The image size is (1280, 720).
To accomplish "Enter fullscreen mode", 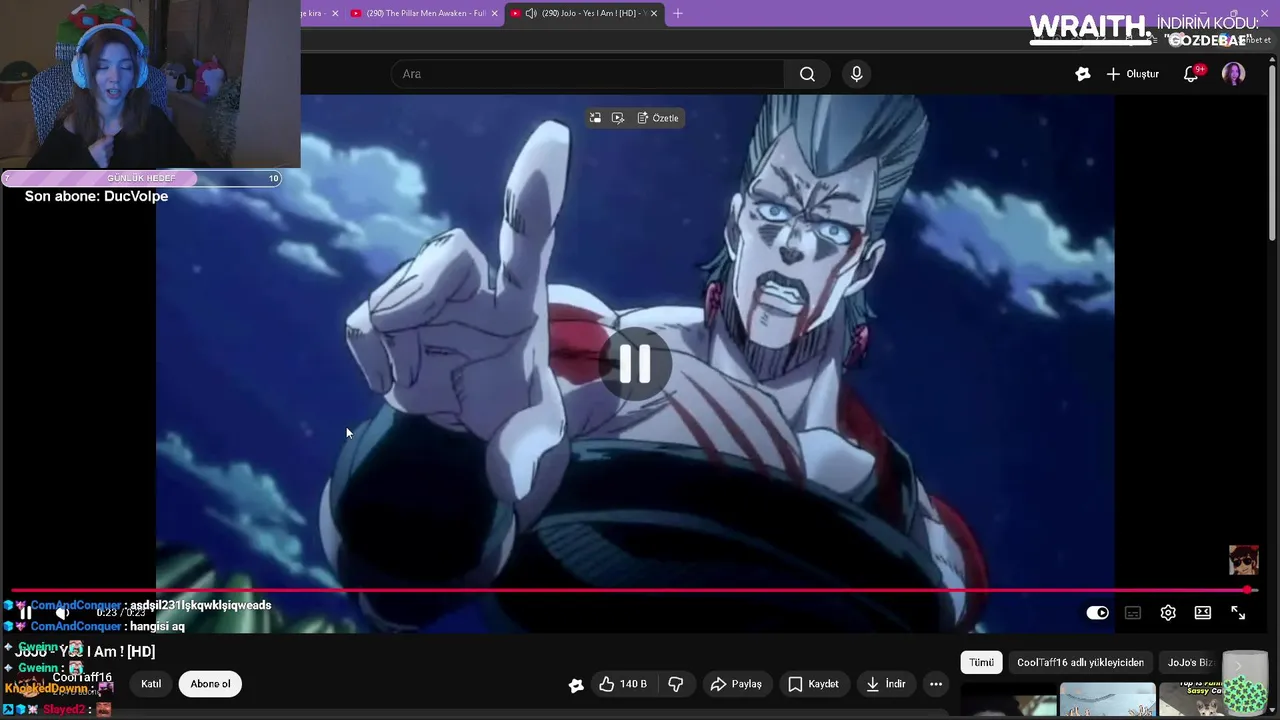I will (1238, 613).
